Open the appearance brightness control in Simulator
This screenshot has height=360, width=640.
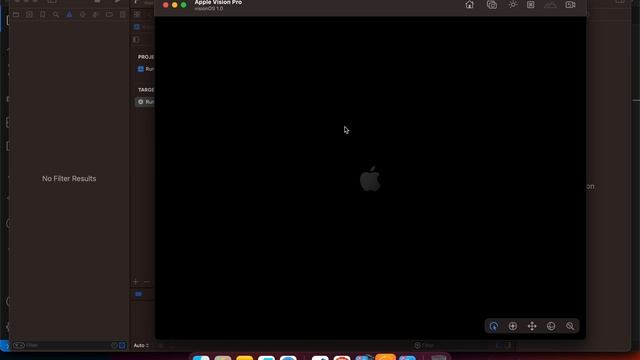point(513,5)
